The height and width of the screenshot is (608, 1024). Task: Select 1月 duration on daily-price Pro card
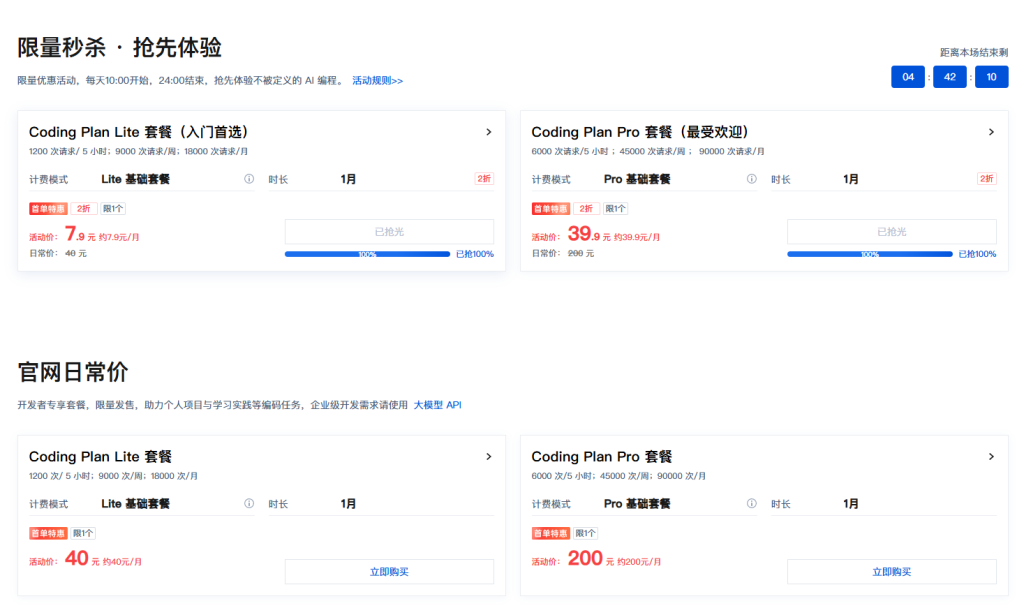(x=850, y=504)
